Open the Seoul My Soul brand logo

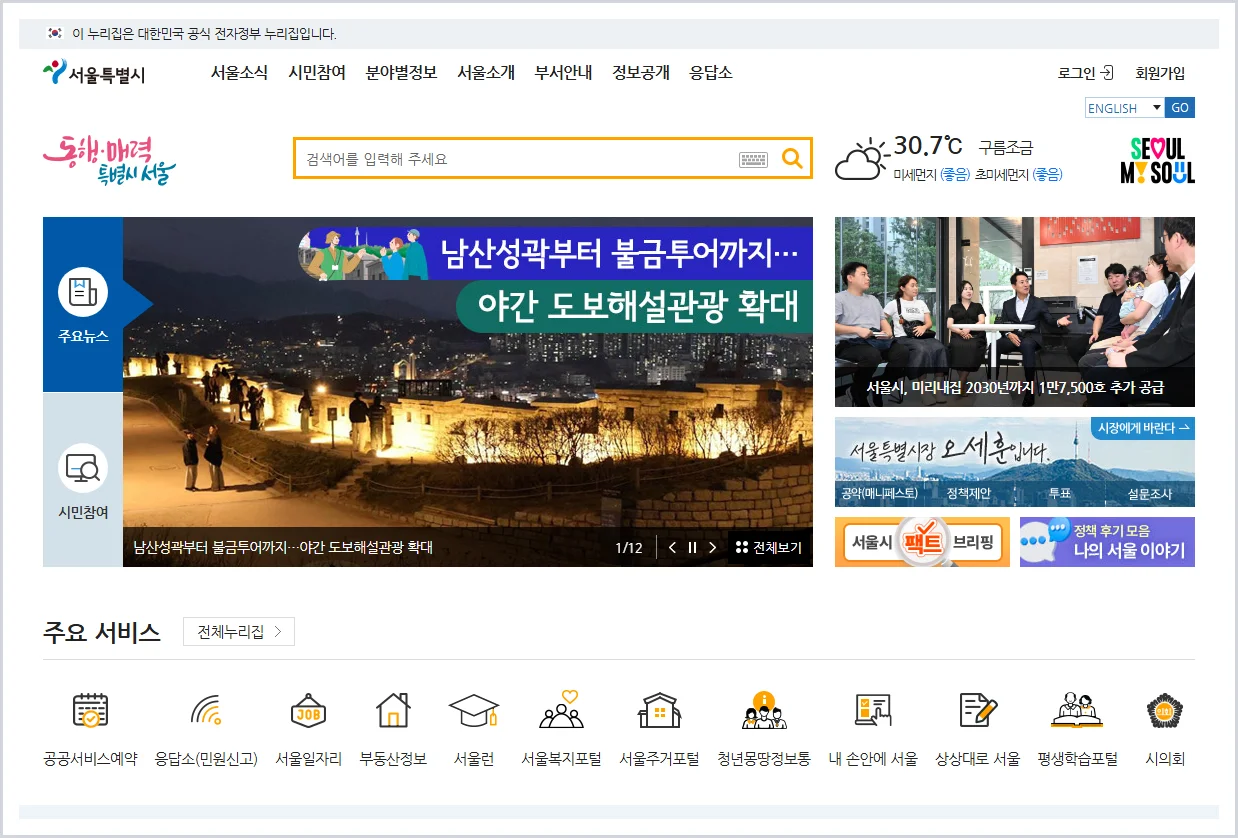coord(1157,161)
